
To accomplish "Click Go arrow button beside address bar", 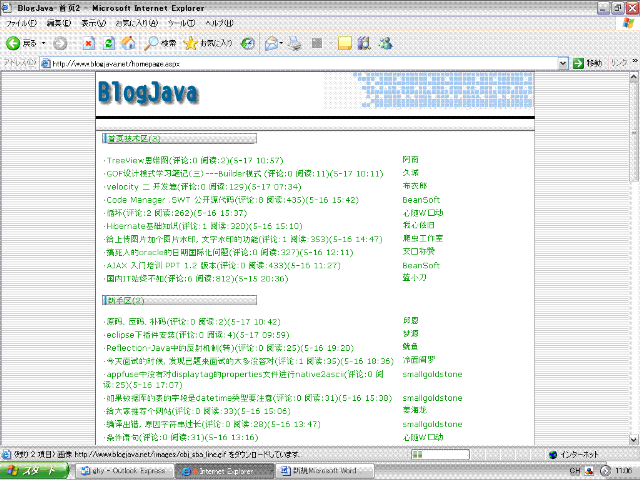I will pos(578,63).
